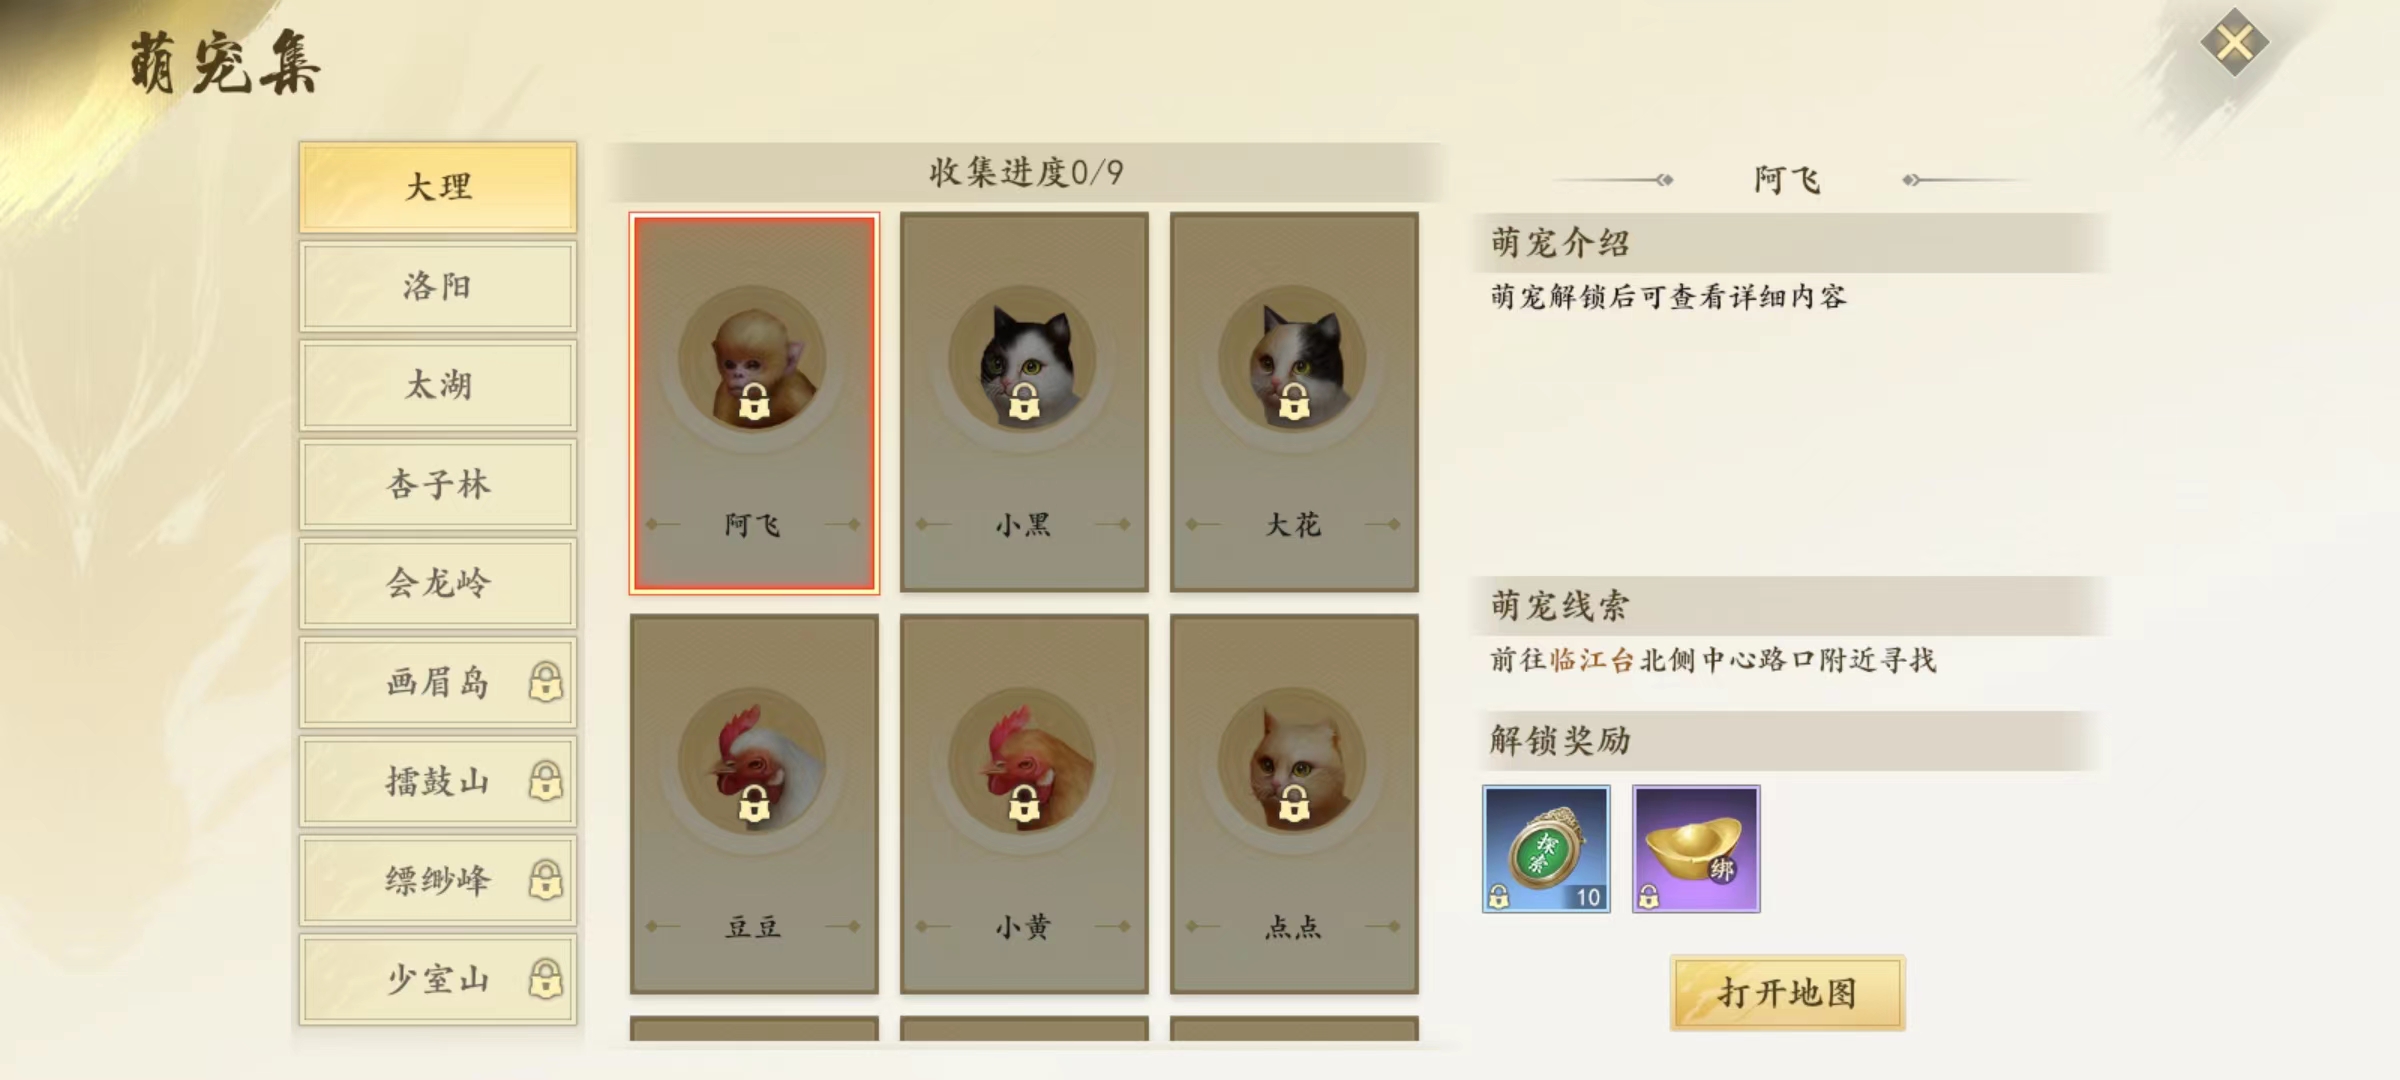
Task: Open the 会龙岭 region tab
Action: click(x=438, y=583)
